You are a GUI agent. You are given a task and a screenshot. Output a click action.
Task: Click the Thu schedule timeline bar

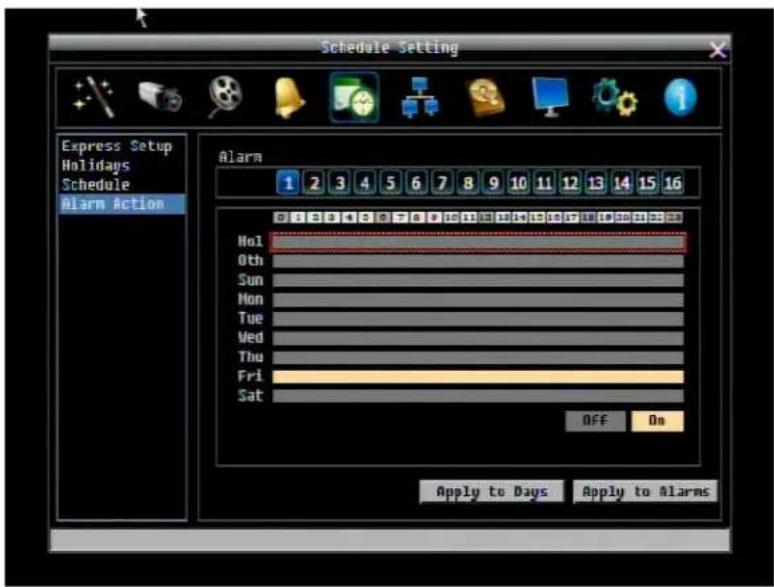pyautogui.click(x=478, y=357)
